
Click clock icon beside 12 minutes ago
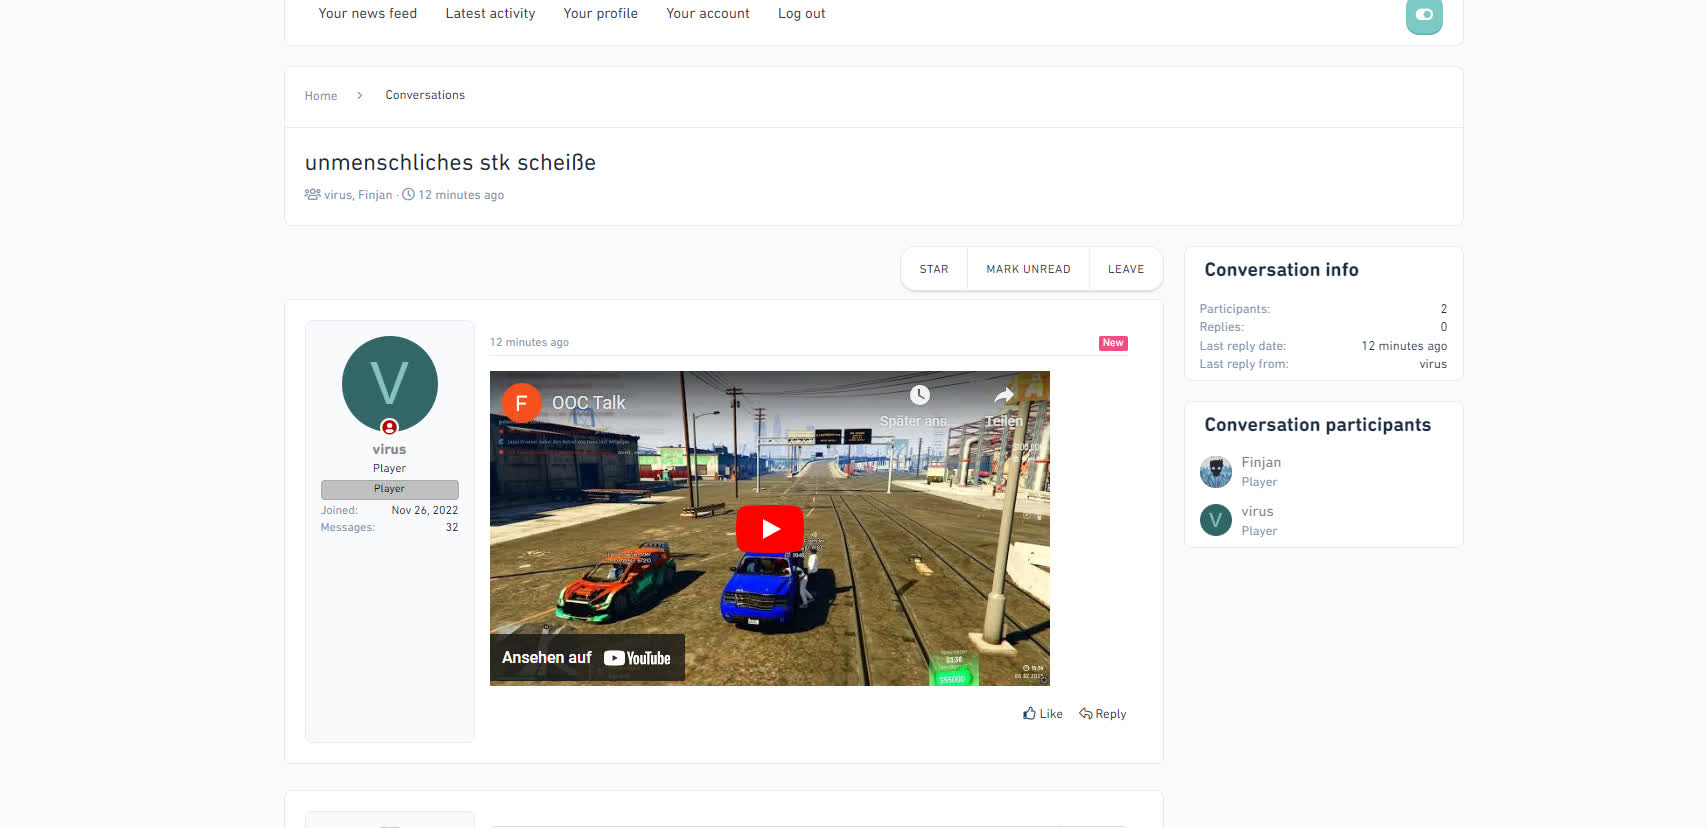coord(408,195)
